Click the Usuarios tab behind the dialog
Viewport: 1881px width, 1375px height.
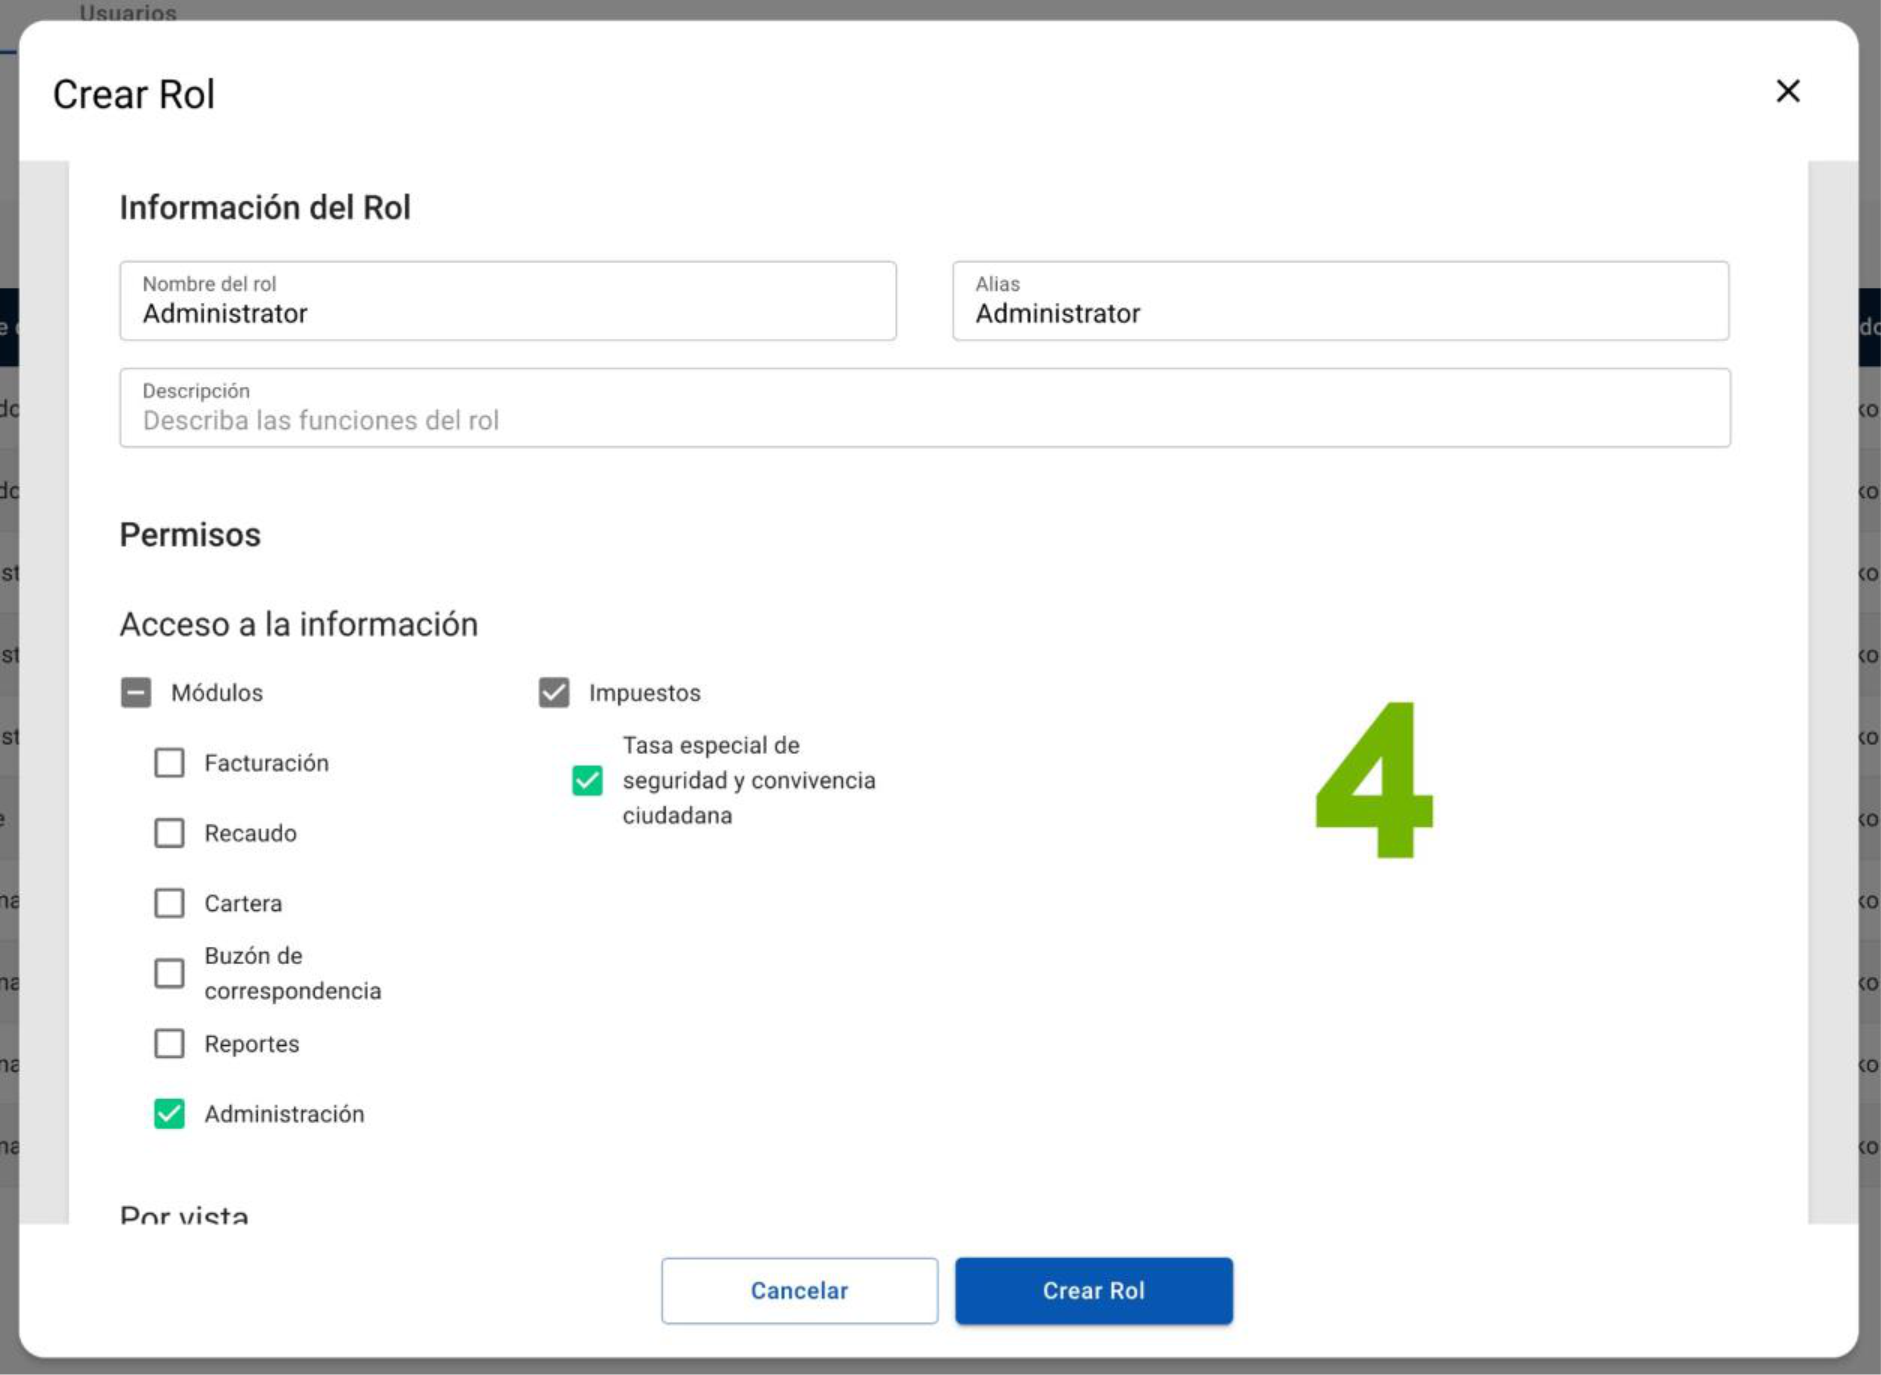tap(128, 12)
